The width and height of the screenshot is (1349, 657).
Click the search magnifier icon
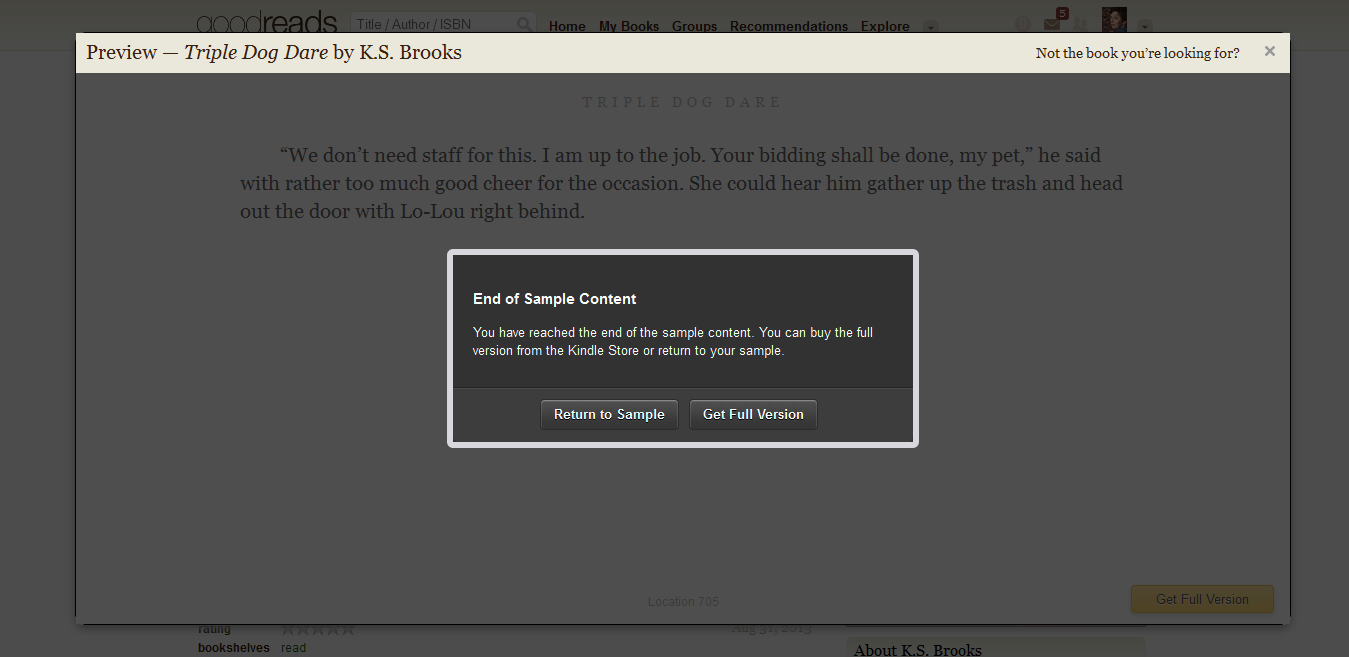(524, 24)
